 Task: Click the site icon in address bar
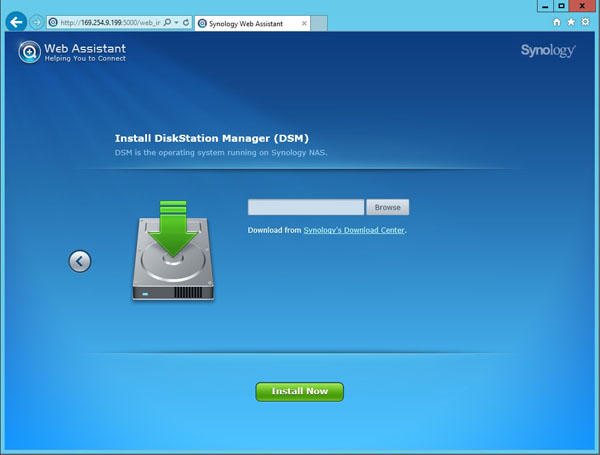click(53, 23)
